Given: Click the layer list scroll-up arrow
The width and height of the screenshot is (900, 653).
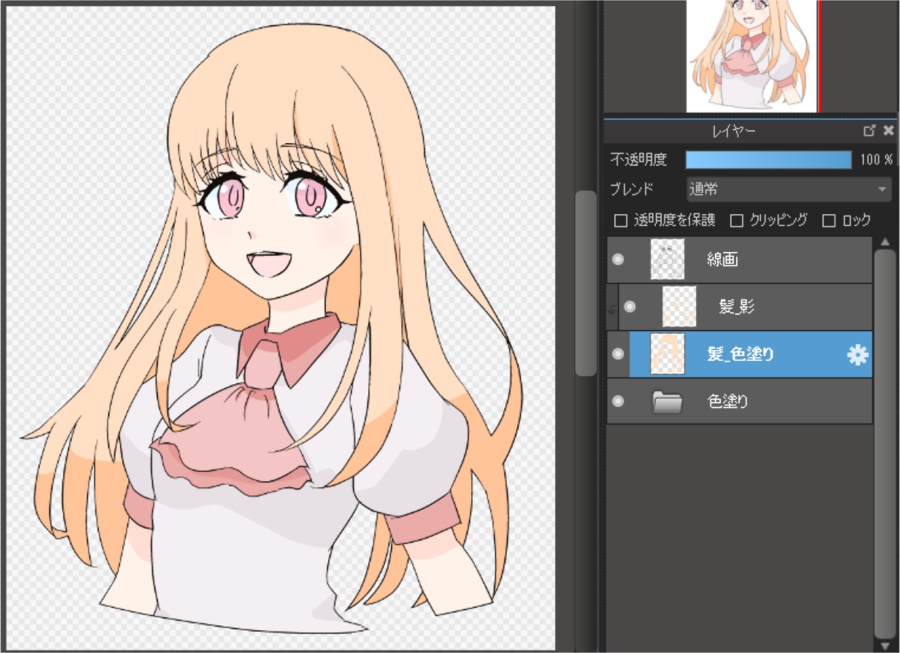Looking at the screenshot, I should 884,242.
